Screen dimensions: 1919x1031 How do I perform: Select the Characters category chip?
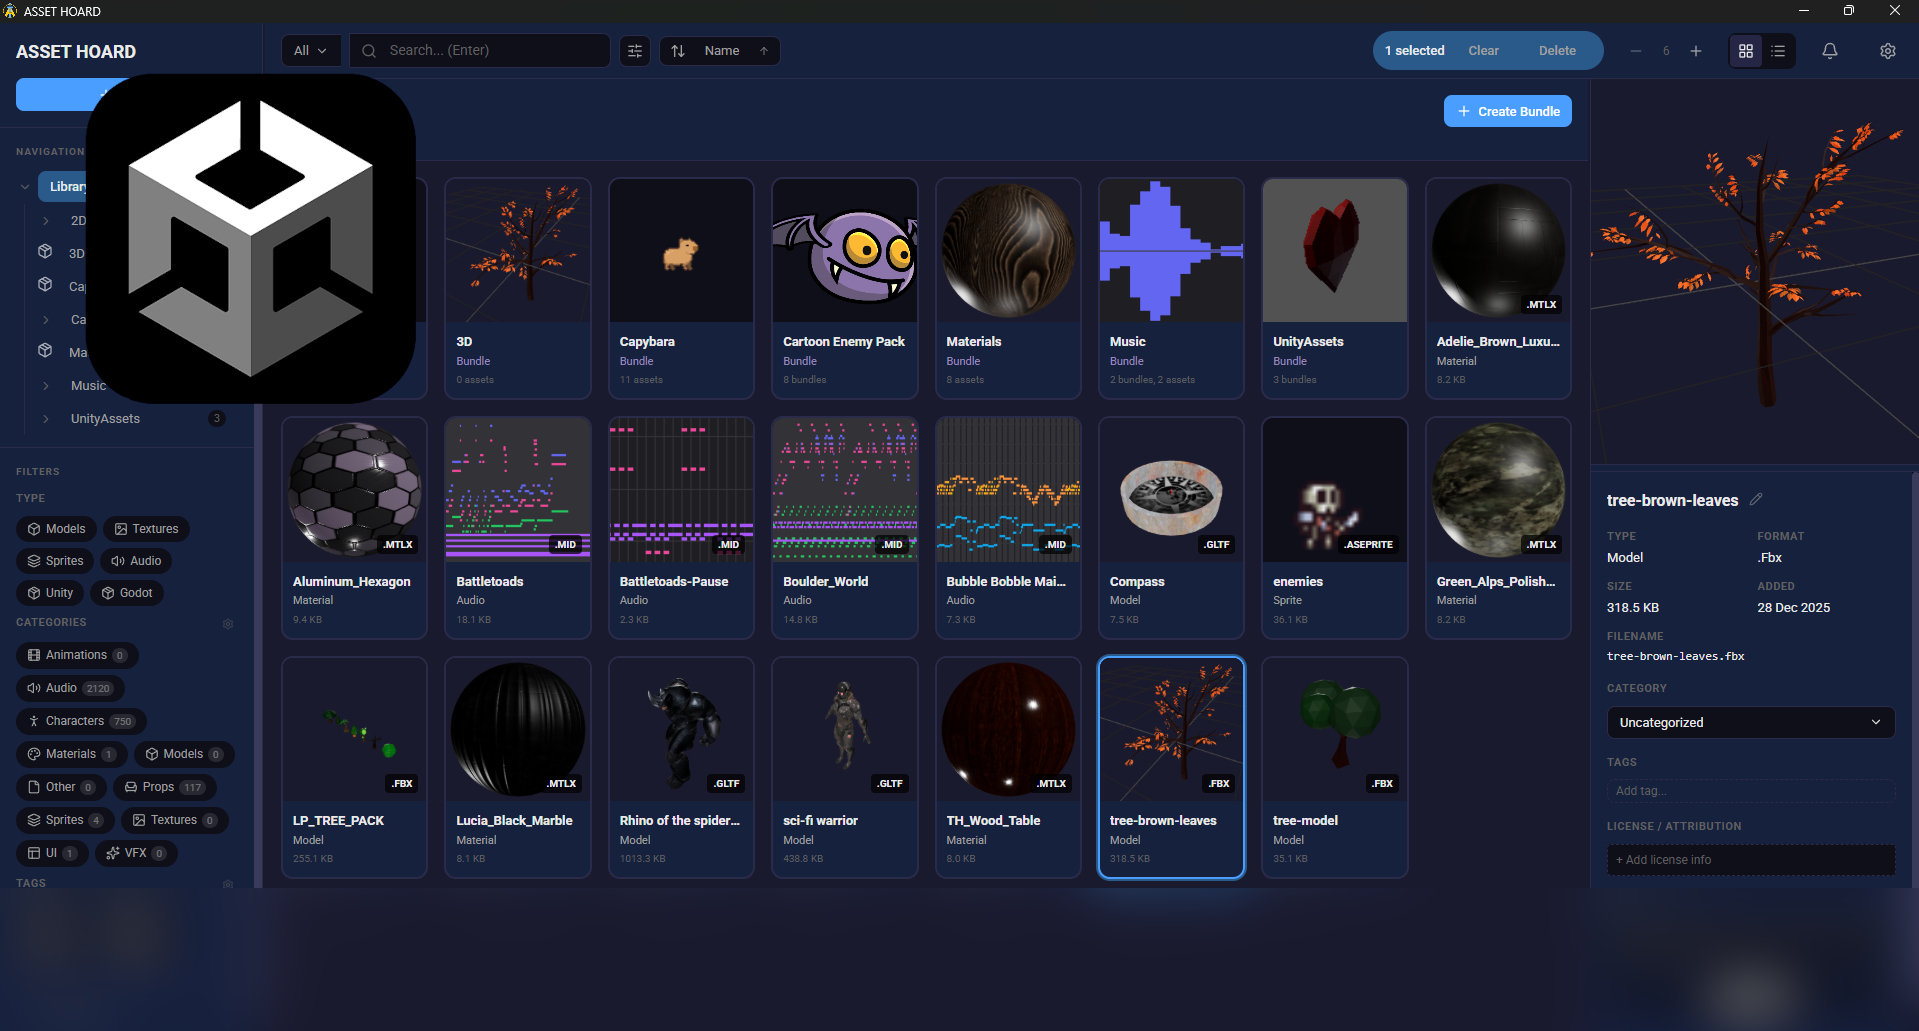pos(81,721)
